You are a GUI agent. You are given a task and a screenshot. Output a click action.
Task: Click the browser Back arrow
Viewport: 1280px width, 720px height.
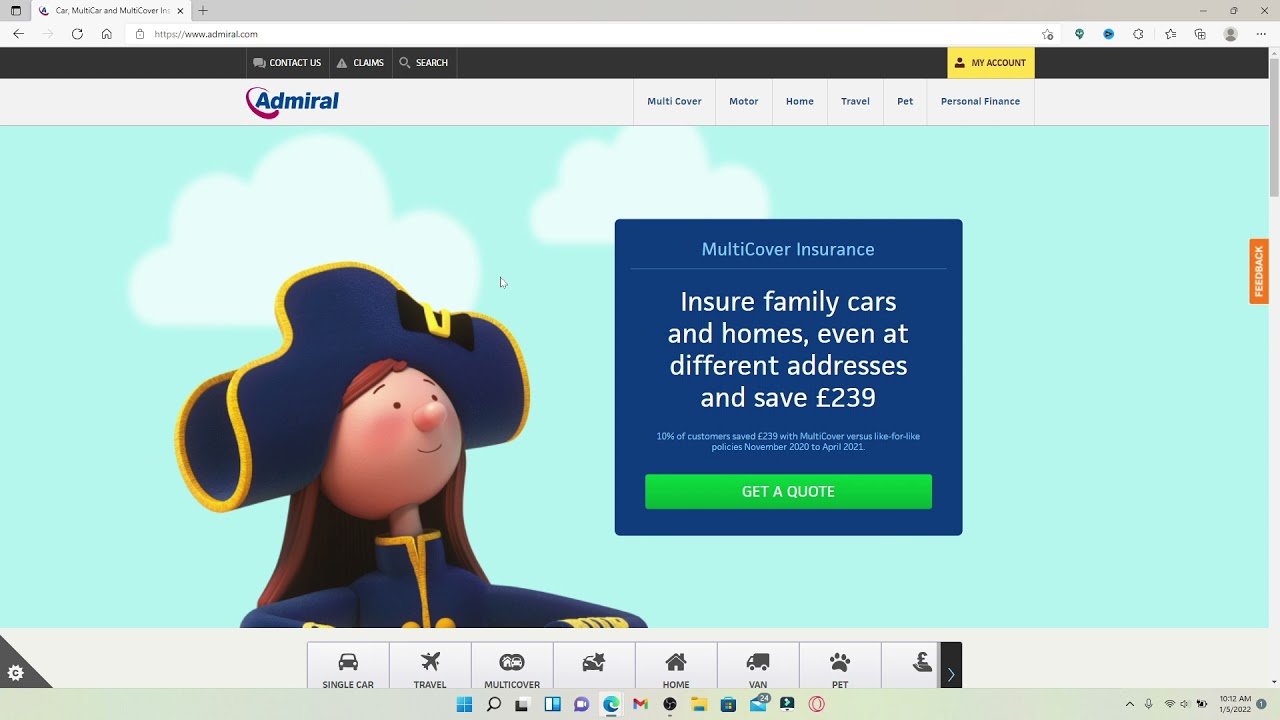(18, 34)
